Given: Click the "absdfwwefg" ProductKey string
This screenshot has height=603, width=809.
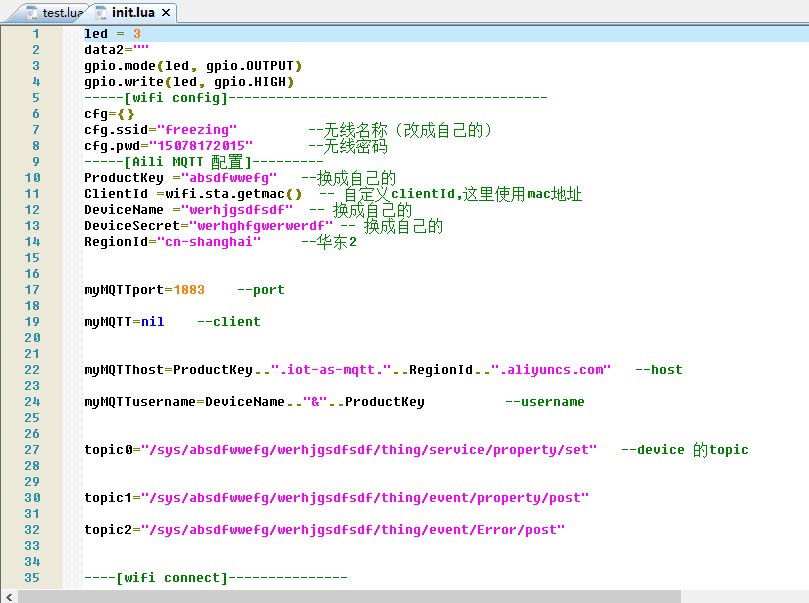Looking at the screenshot, I should 229,177.
